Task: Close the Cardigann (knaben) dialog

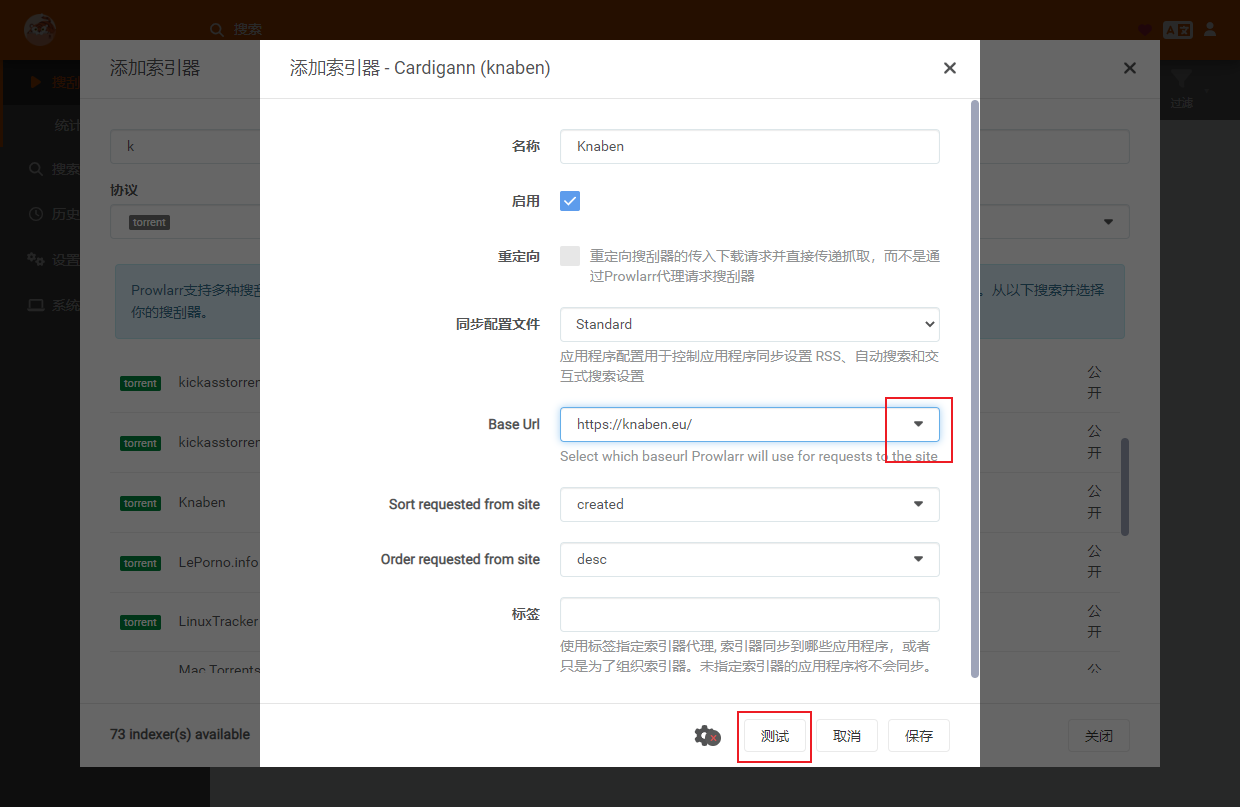Action: 950,68
